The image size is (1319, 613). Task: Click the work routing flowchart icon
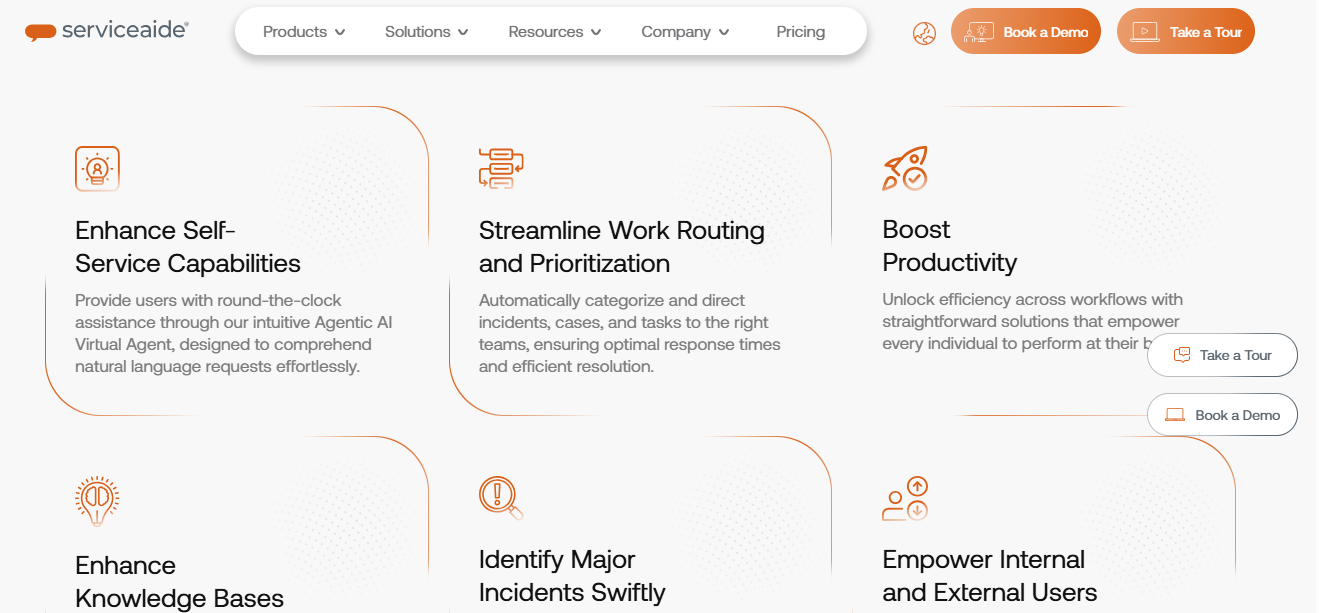501,168
